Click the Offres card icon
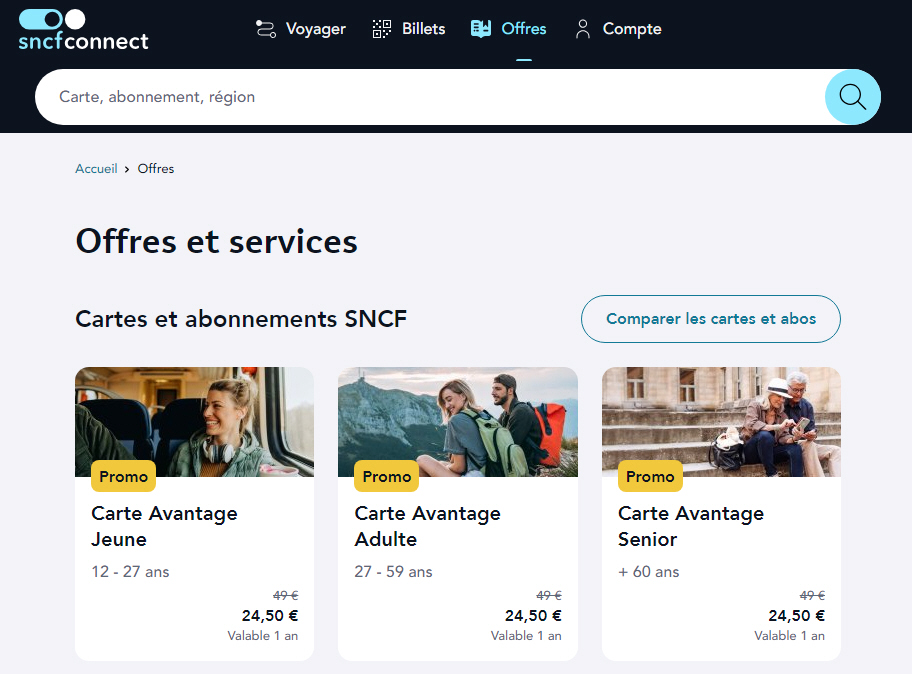Image resolution: width=912 pixels, height=674 pixels. pos(481,29)
